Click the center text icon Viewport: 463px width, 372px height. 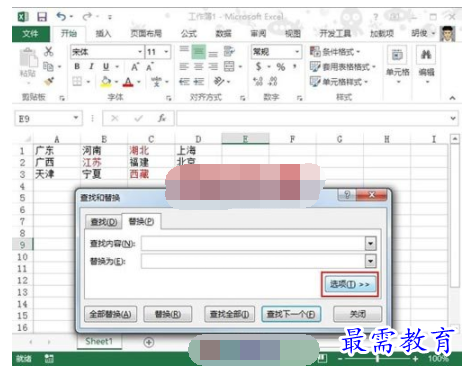199,67
